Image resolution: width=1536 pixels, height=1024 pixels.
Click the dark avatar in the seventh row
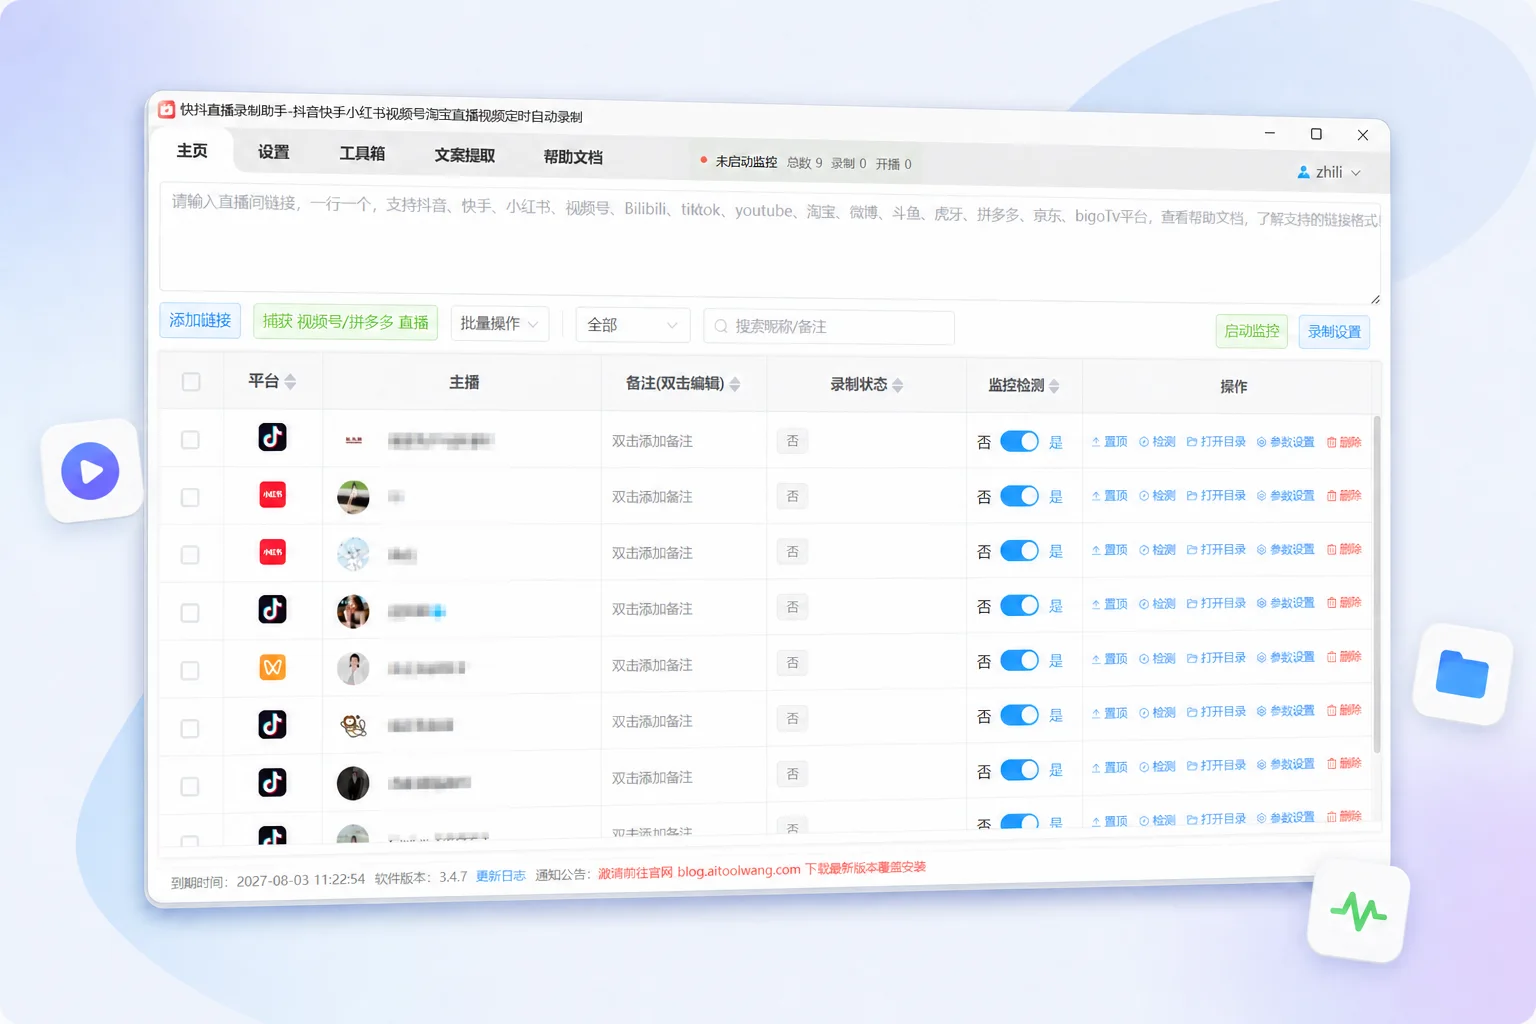(x=353, y=783)
